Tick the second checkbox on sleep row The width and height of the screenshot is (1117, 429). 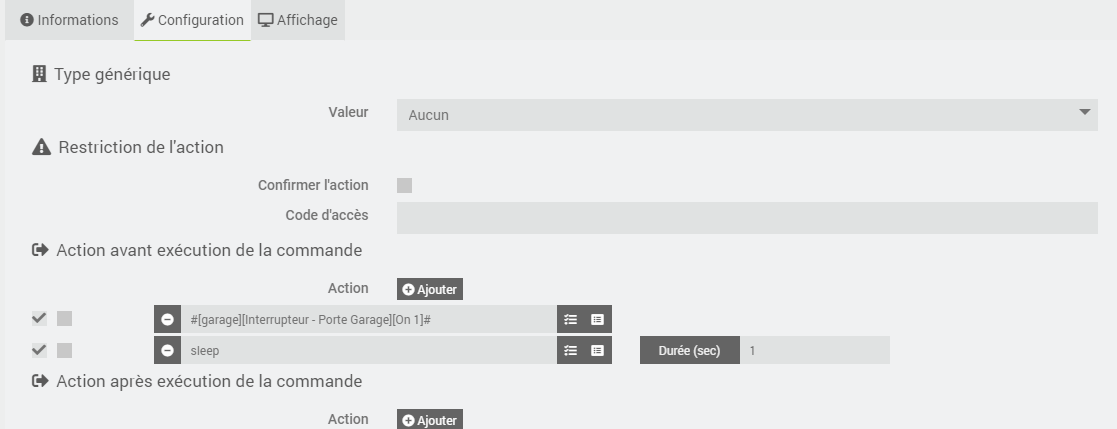point(65,350)
